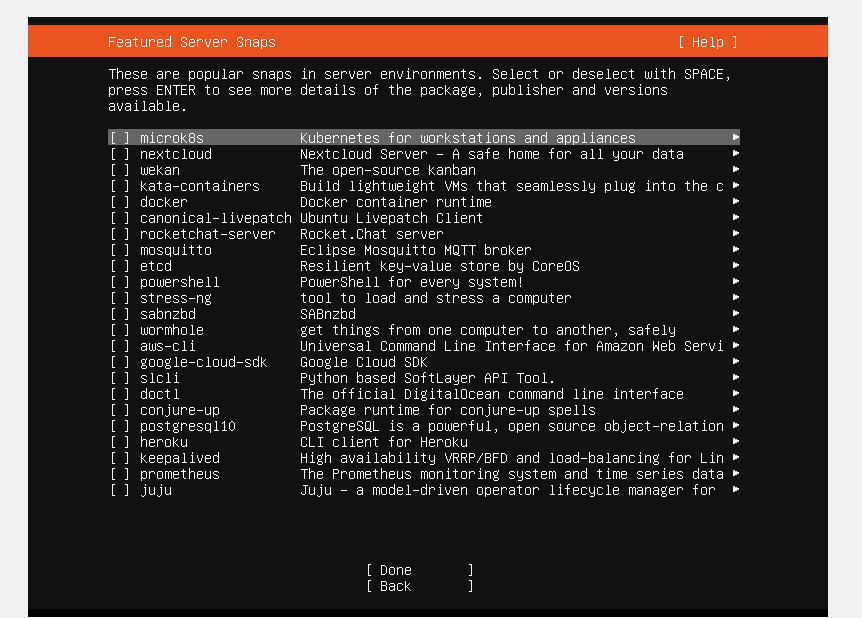The image size is (862, 618).
Task: Select the wormhole snap name
Action: pyautogui.click(x=172, y=330)
